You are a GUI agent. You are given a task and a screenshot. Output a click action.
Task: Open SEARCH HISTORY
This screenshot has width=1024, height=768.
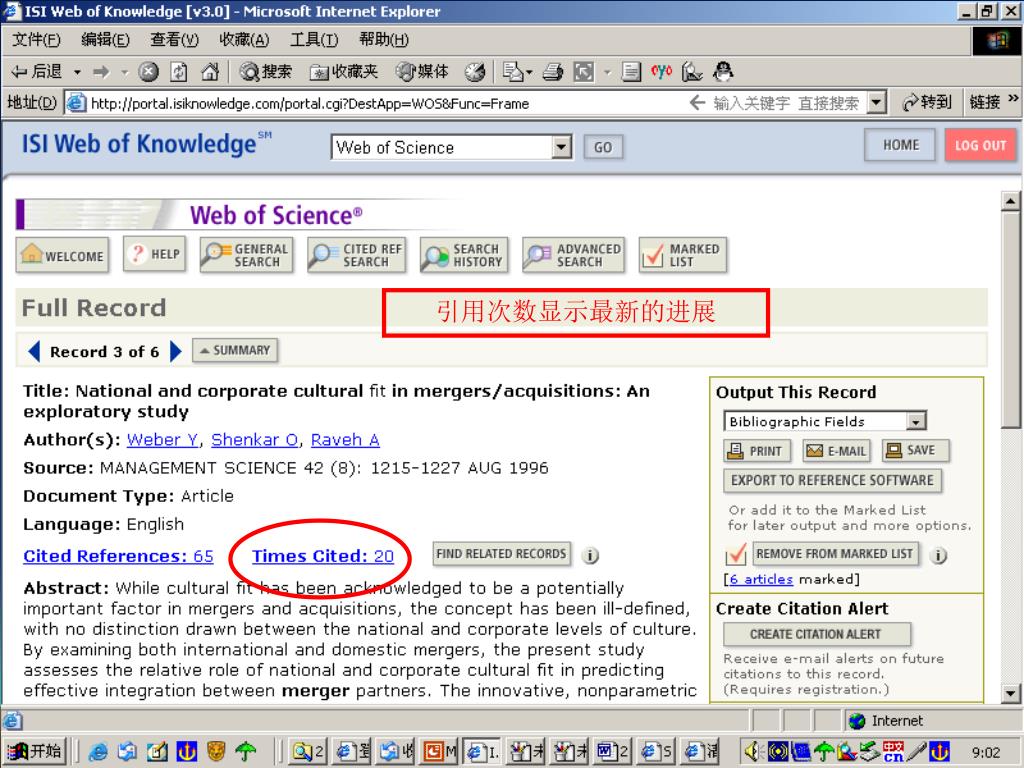pos(464,255)
